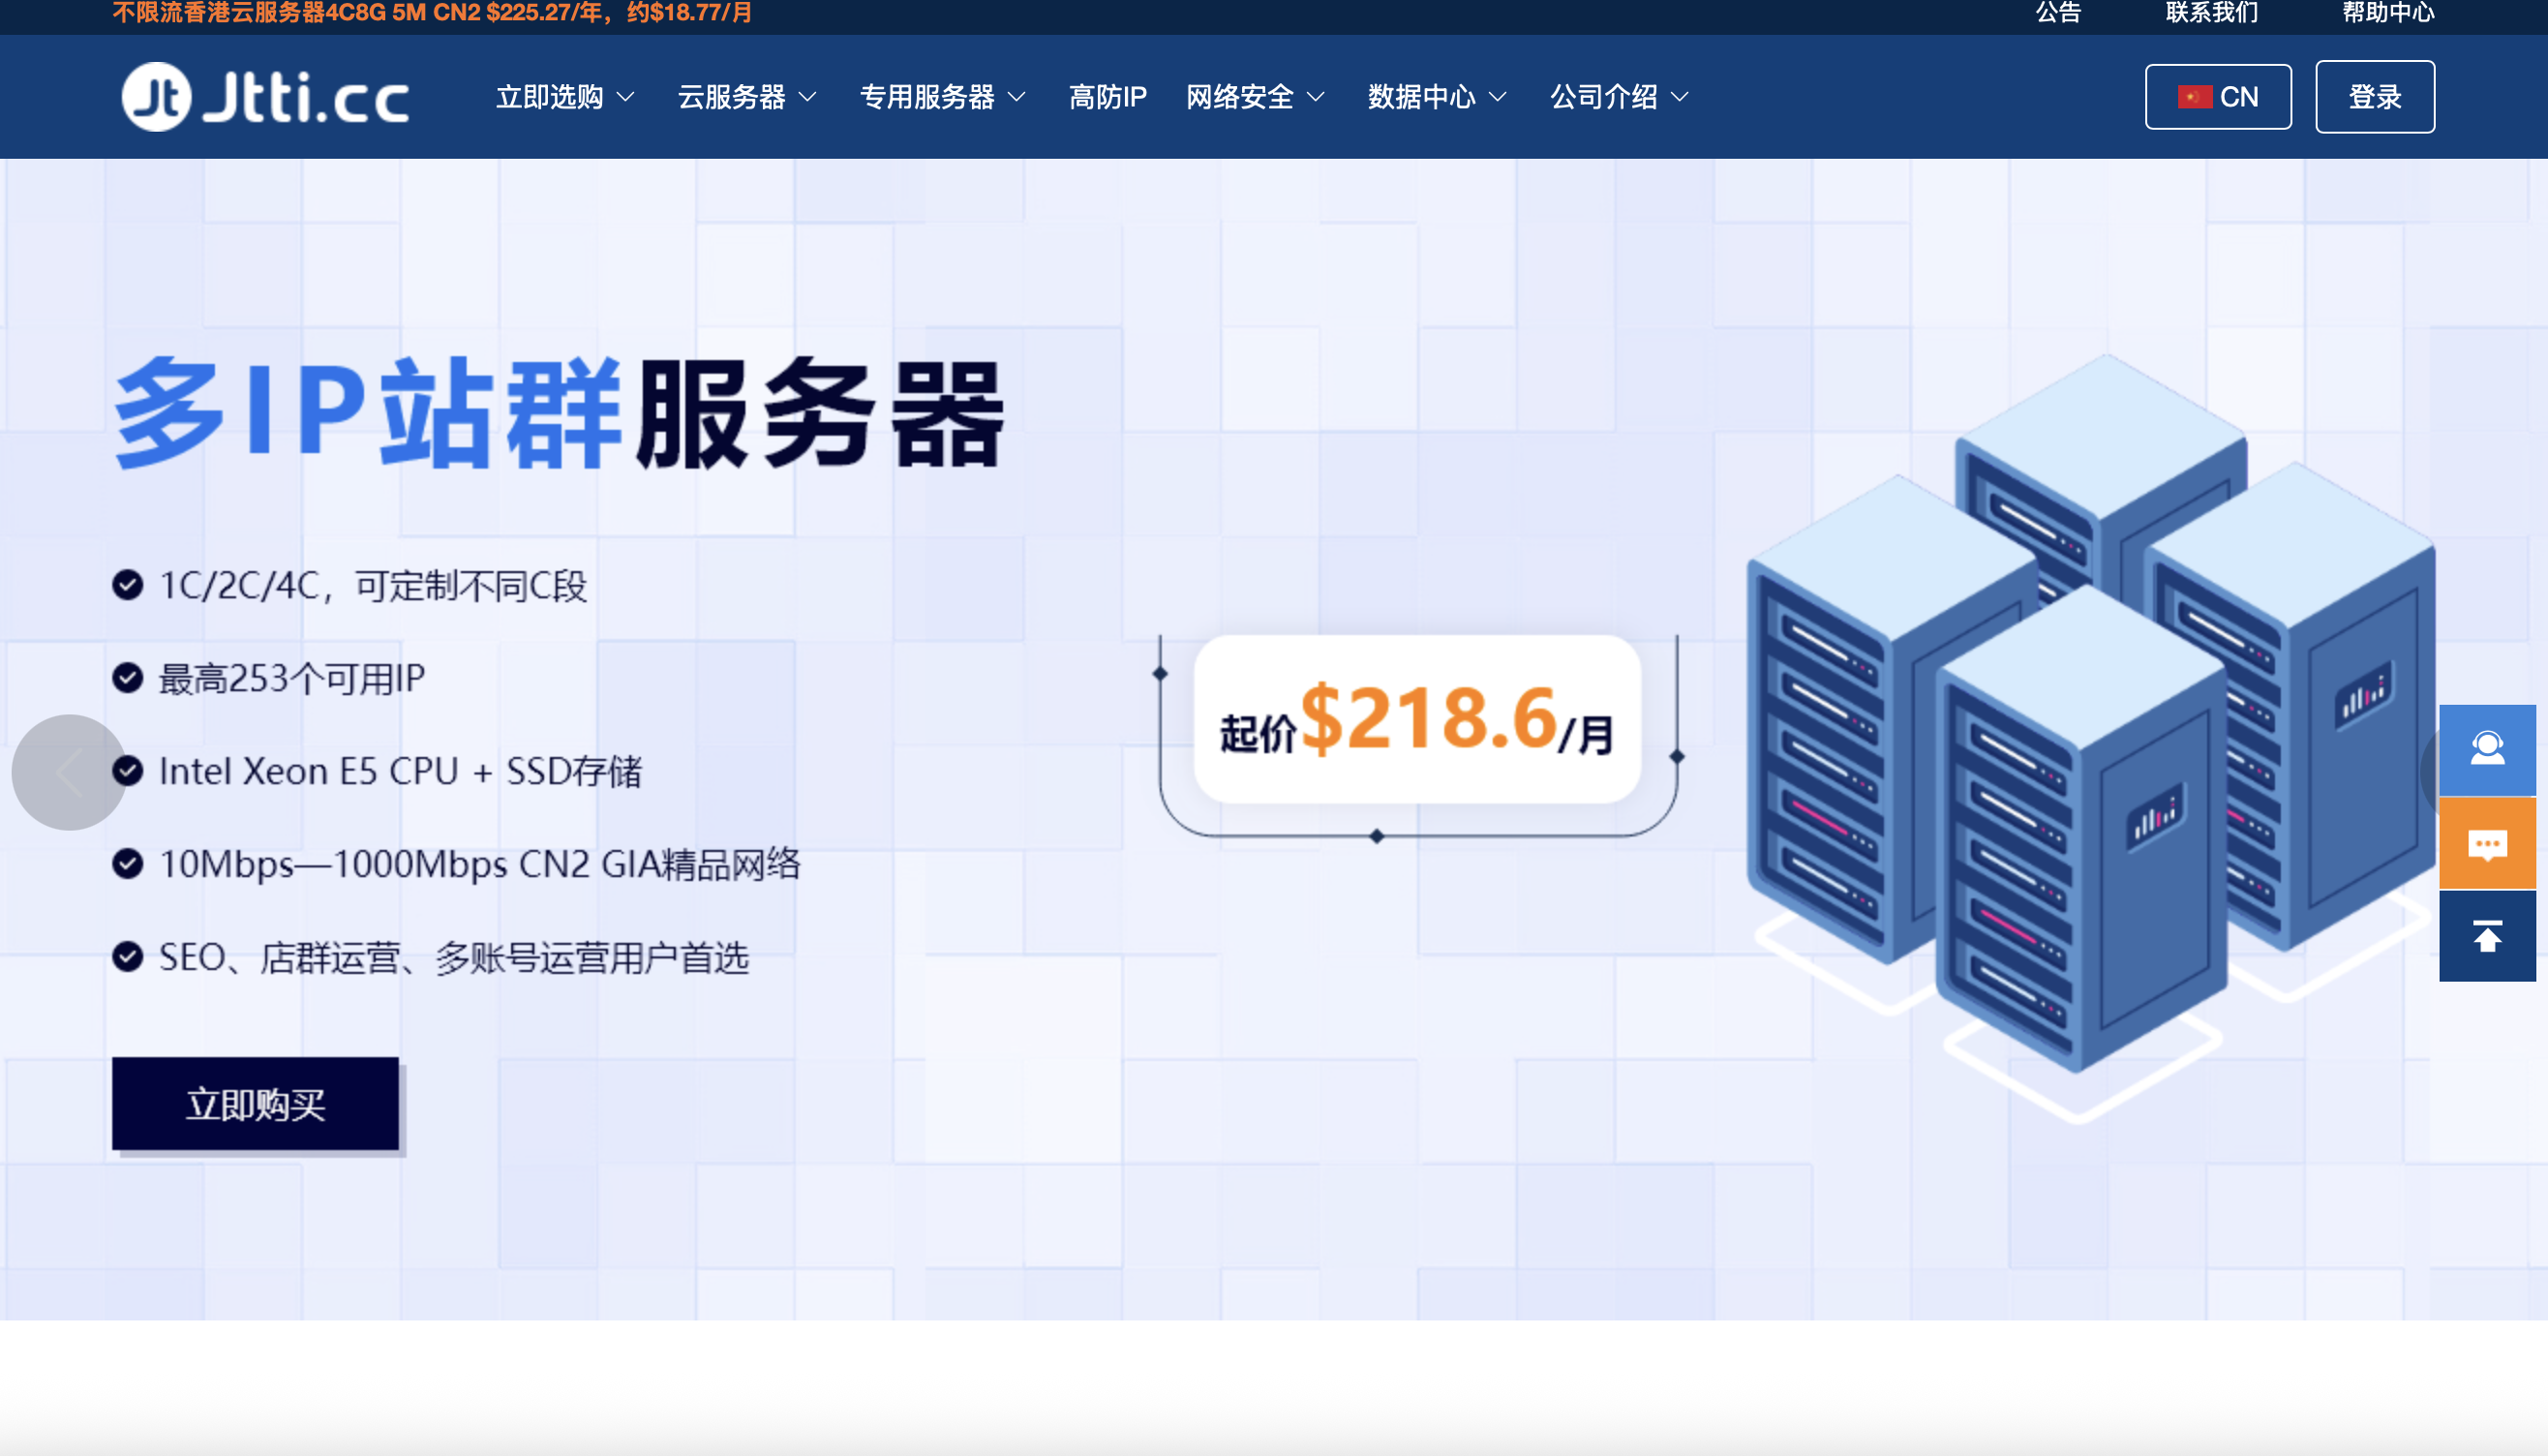Open the customer service headset widget
The height and width of the screenshot is (1456, 2548).
click(2486, 750)
